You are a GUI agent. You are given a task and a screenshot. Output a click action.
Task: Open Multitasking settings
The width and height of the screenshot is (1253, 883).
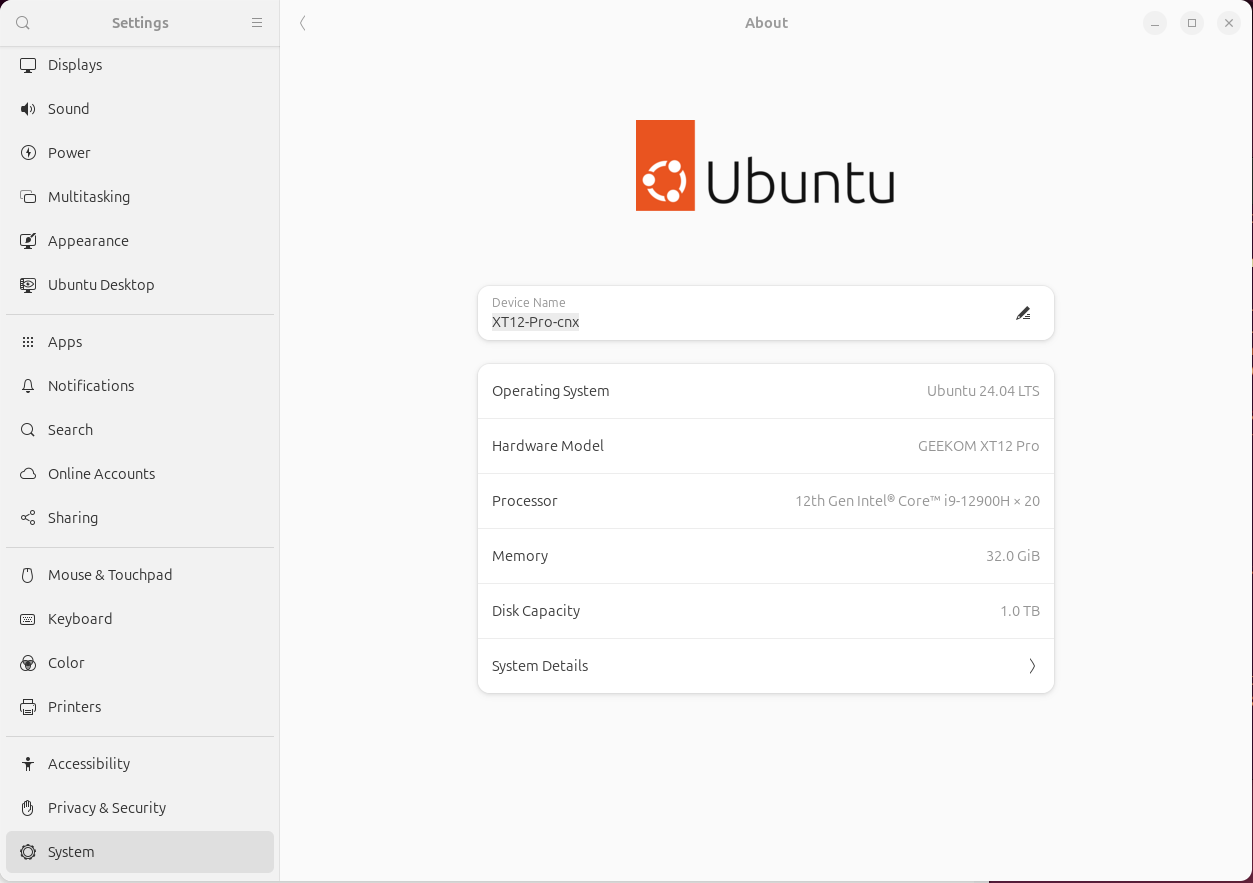[x=140, y=197]
